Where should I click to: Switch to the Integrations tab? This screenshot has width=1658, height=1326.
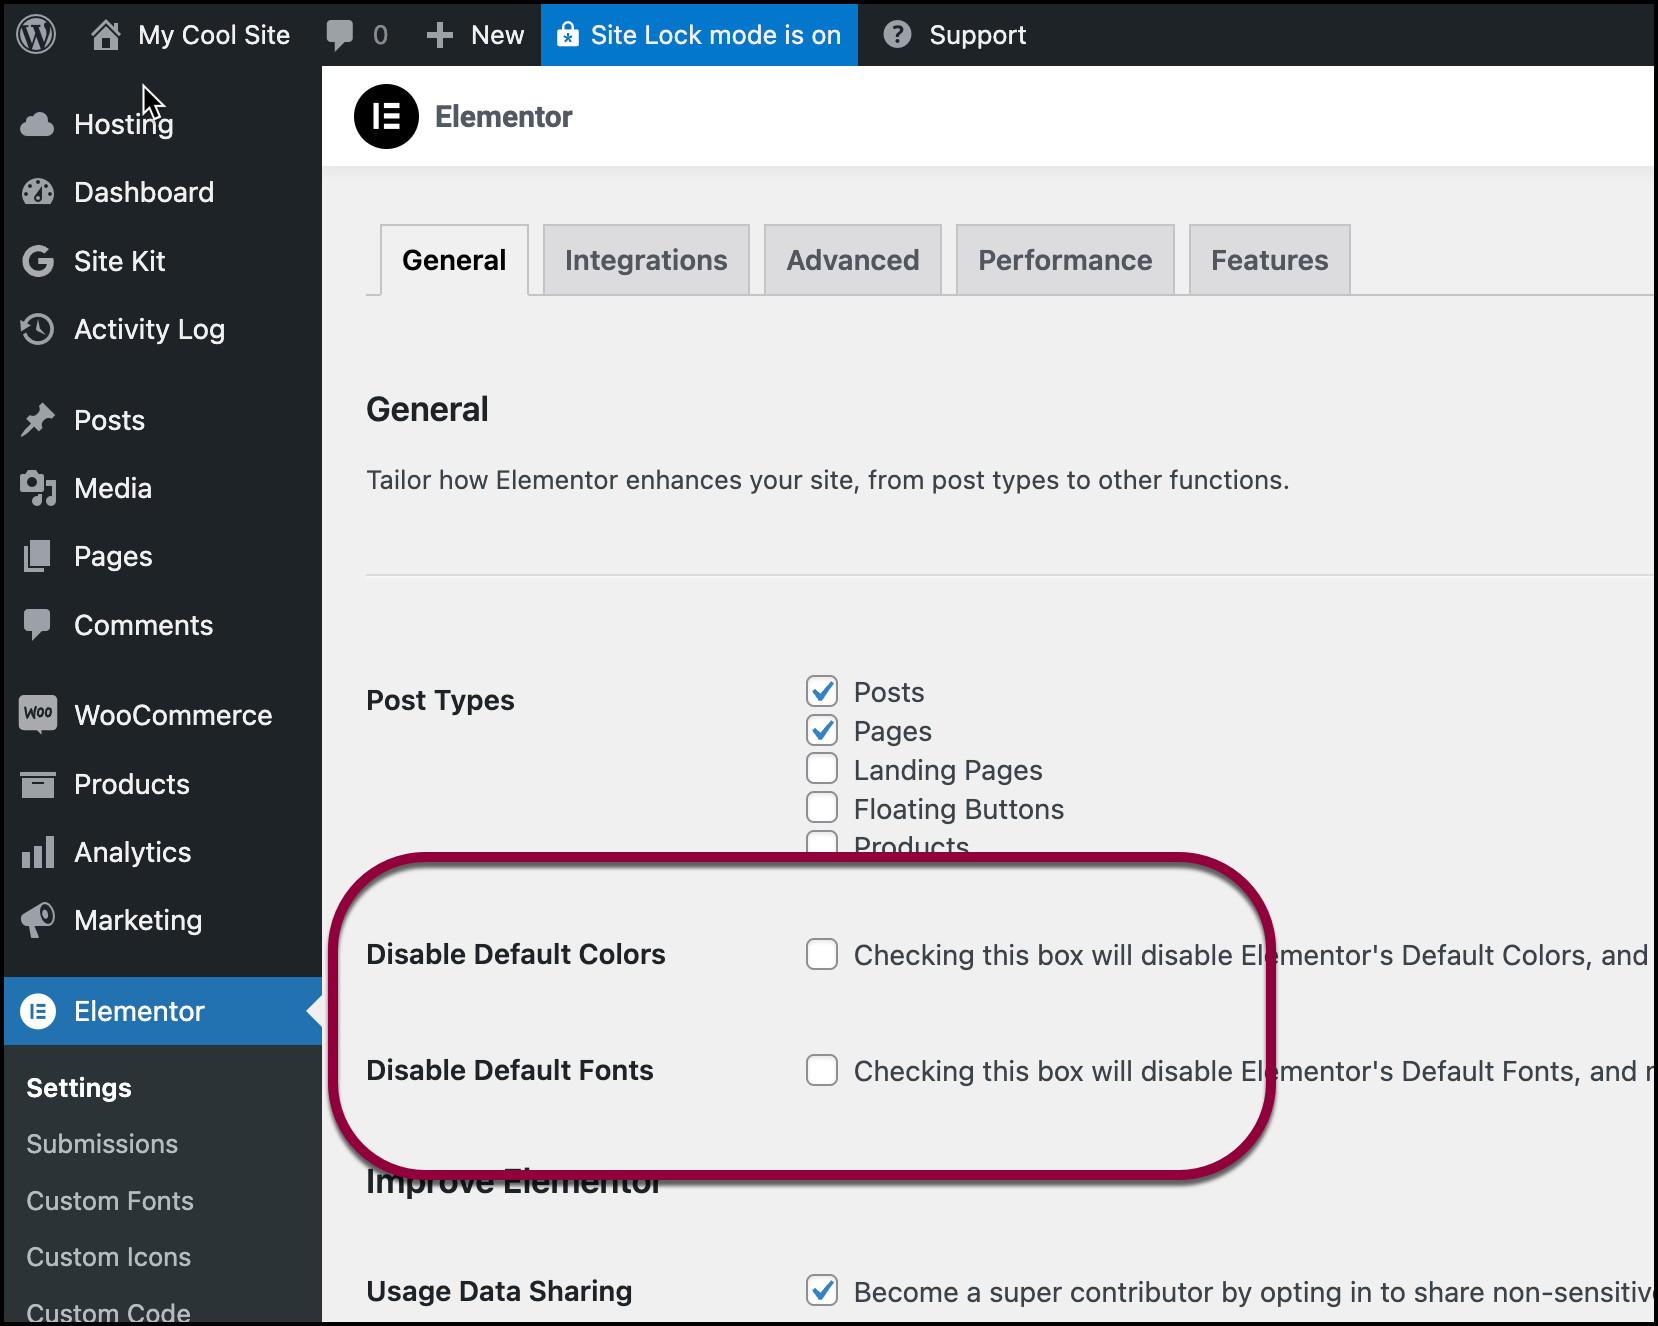pos(646,260)
